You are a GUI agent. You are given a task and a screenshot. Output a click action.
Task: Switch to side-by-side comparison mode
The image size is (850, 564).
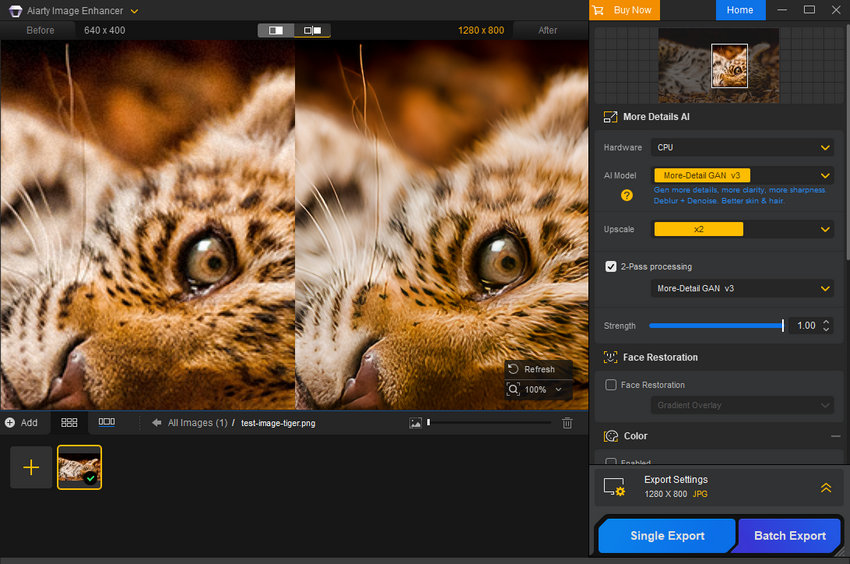(312, 30)
